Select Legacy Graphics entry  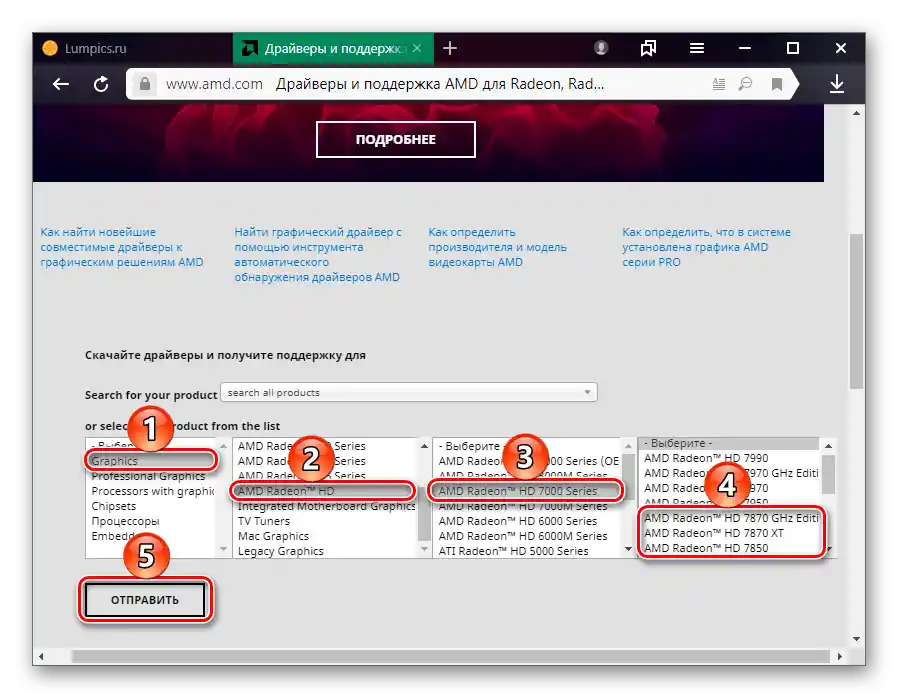pos(325,551)
